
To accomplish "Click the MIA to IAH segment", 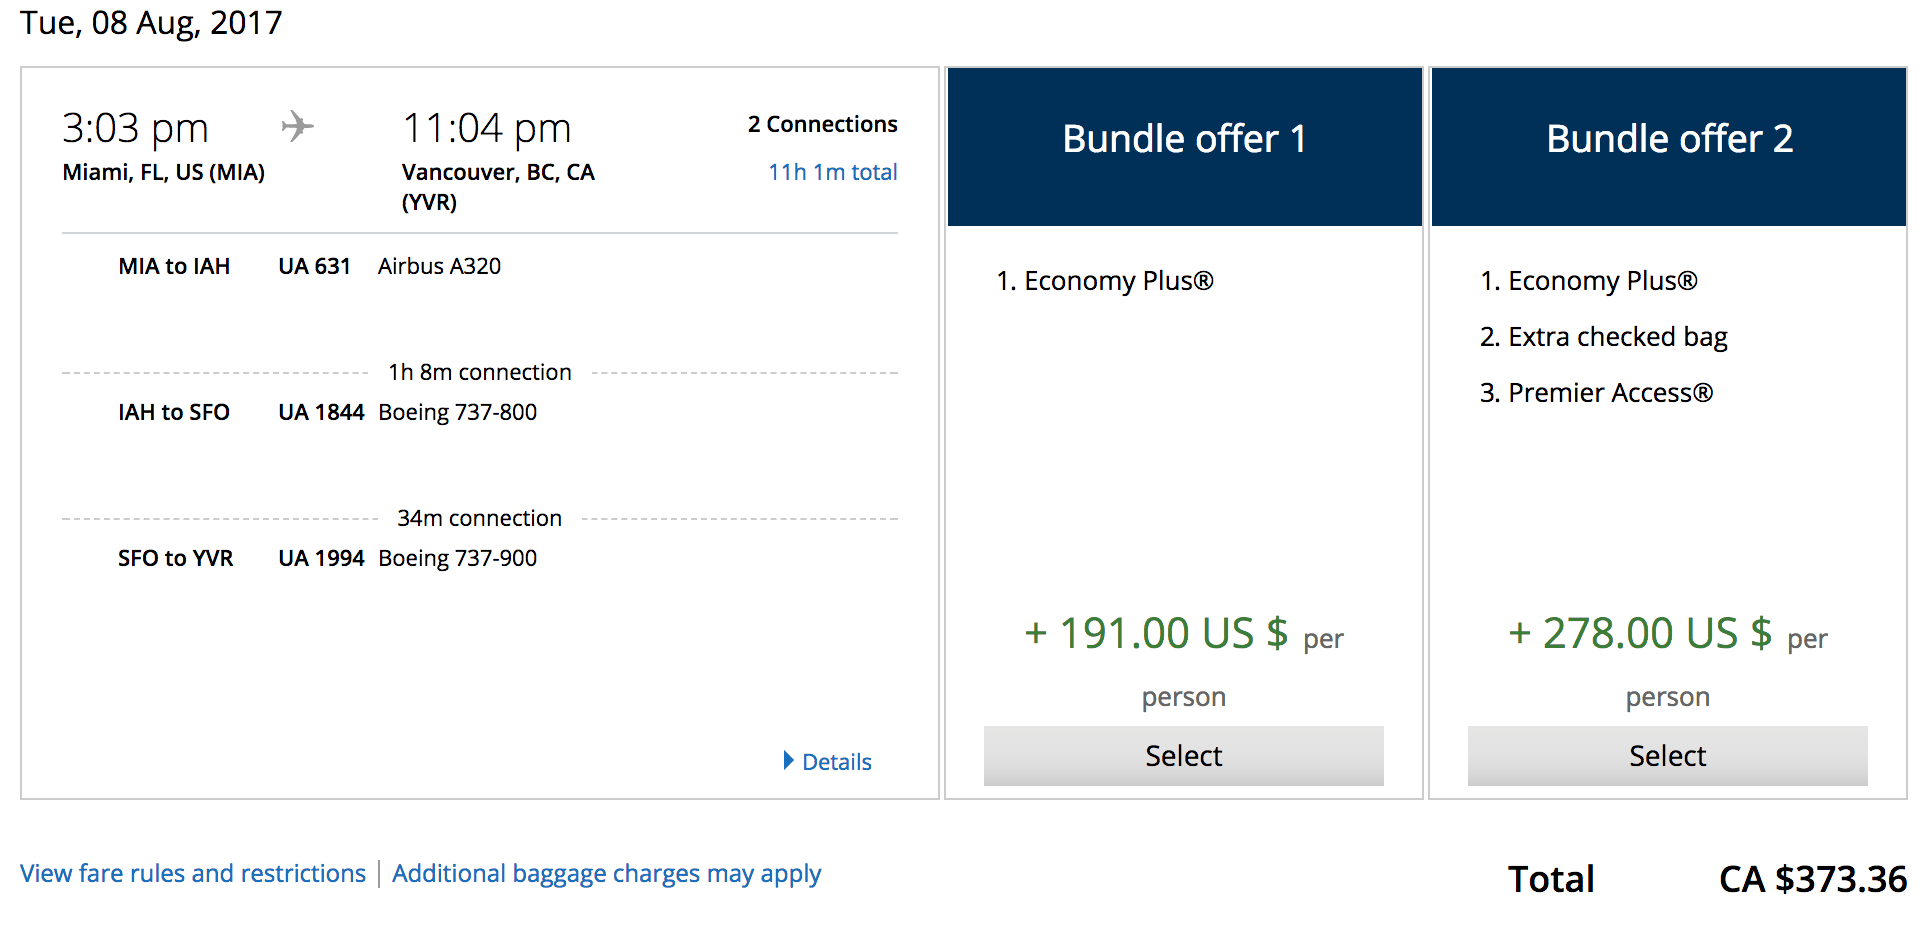I will click(174, 266).
